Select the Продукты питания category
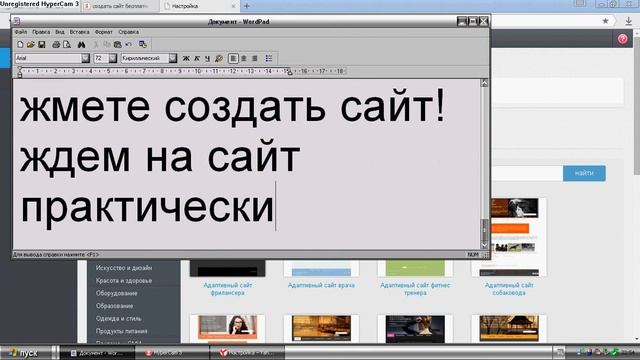 point(121,331)
